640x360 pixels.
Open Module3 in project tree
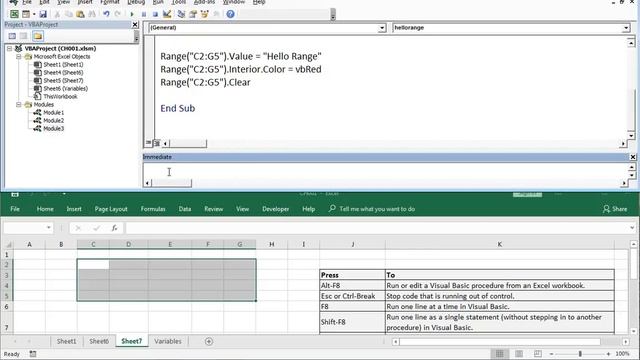53,129
